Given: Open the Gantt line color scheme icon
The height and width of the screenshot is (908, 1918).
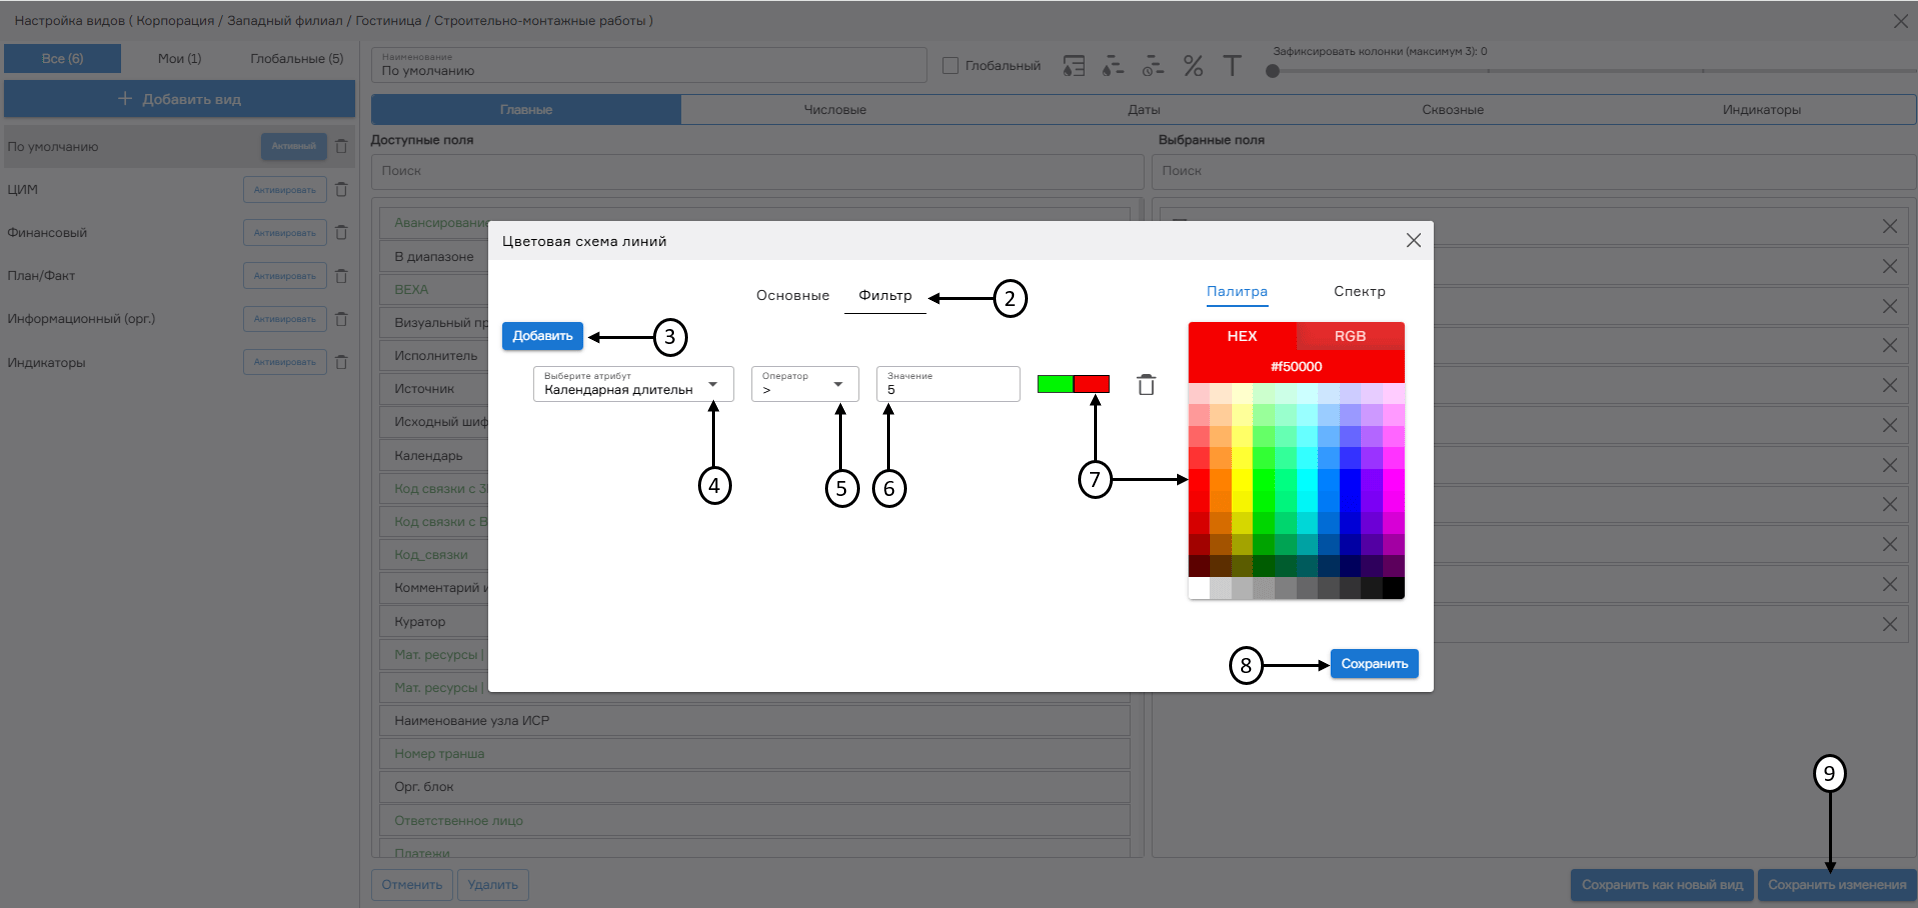Looking at the screenshot, I should (1113, 66).
